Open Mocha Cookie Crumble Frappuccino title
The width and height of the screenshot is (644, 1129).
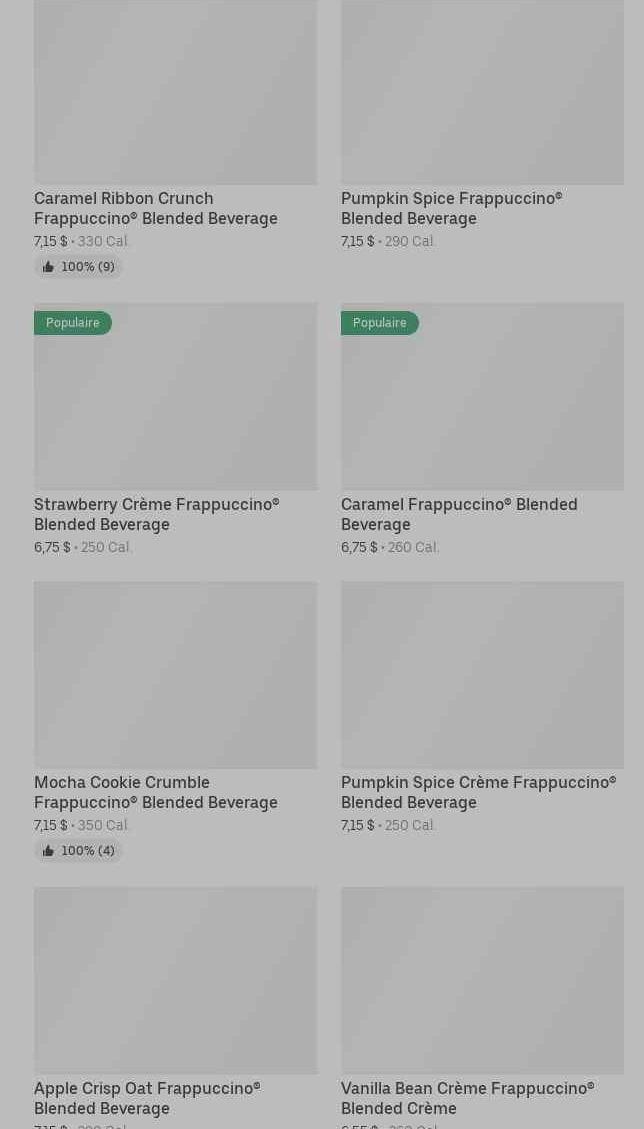[x=156, y=792]
